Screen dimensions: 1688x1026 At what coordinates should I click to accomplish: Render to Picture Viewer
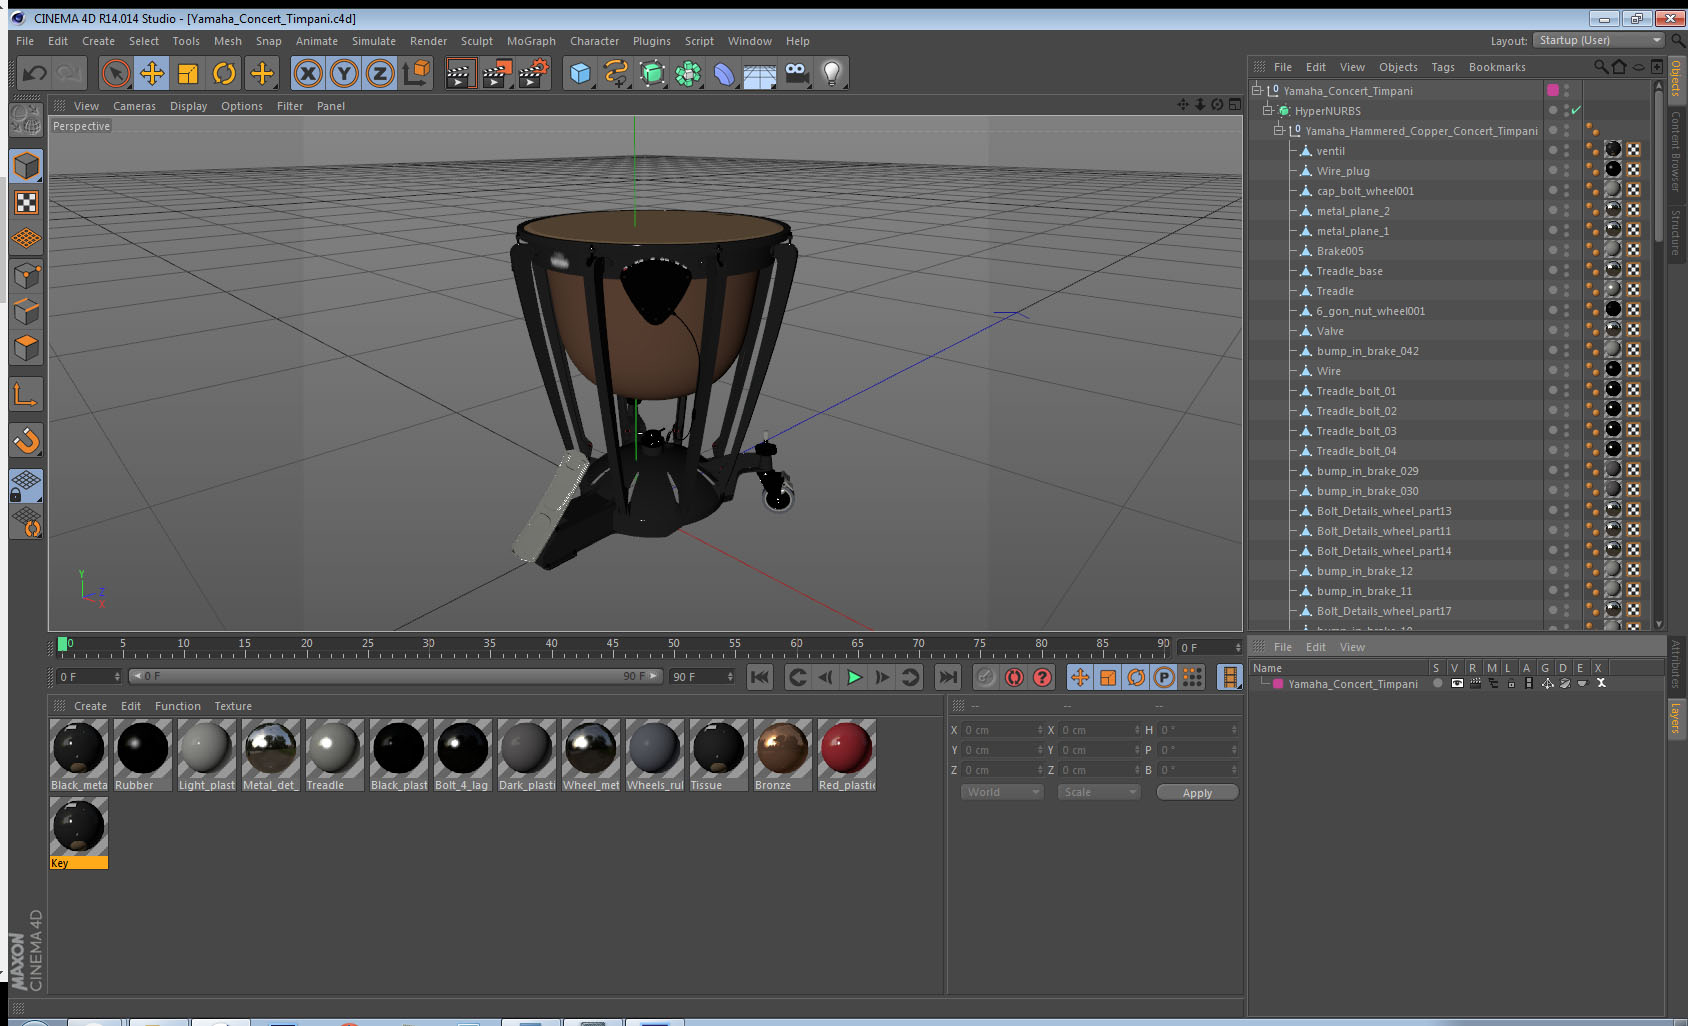point(497,73)
